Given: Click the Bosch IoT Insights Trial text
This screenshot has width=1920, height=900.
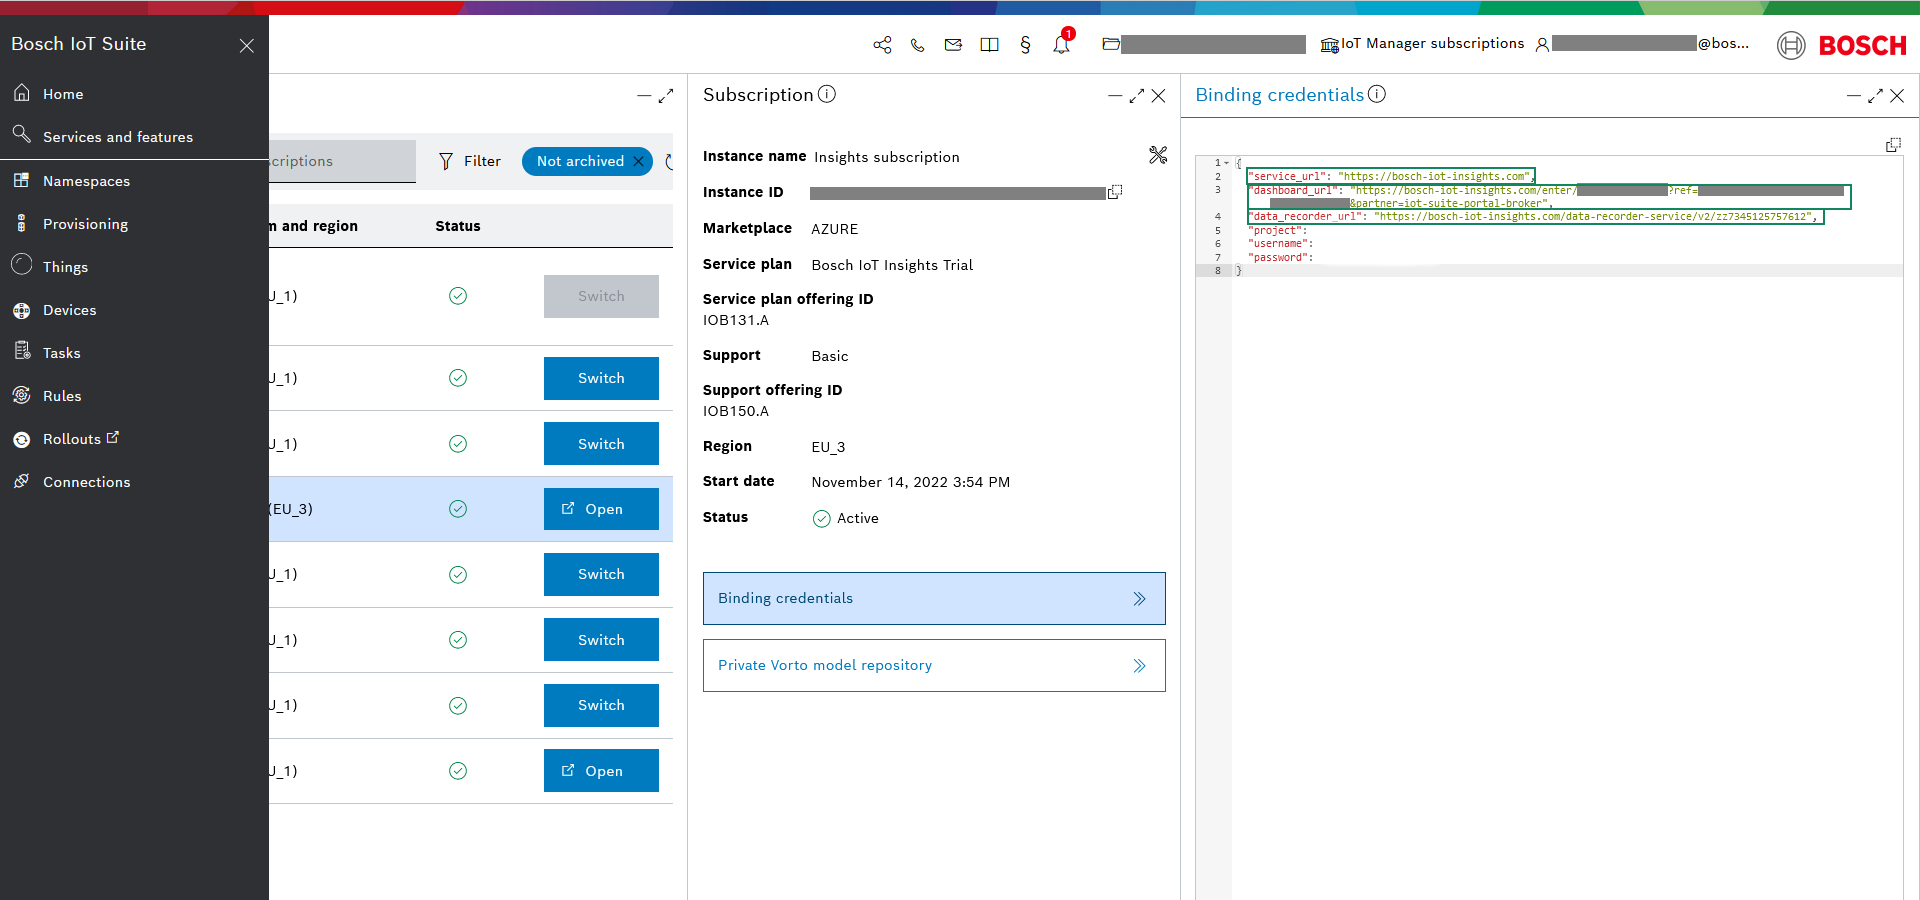Looking at the screenshot, I should tap(892, 265).
